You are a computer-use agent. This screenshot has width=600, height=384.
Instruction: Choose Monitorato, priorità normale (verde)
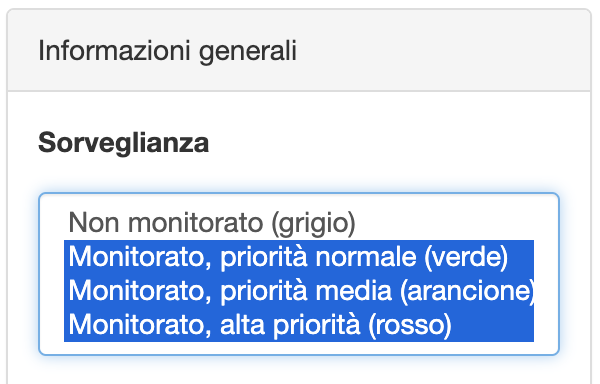pos(299,257)
